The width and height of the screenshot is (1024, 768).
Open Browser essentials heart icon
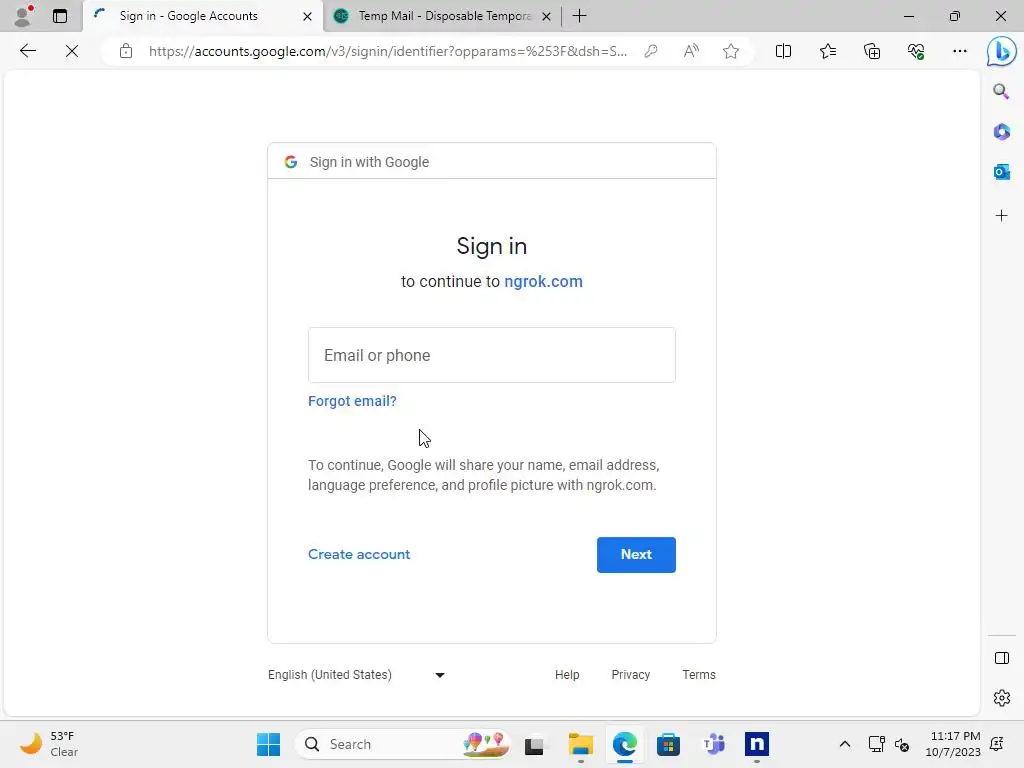pos(916,51)
